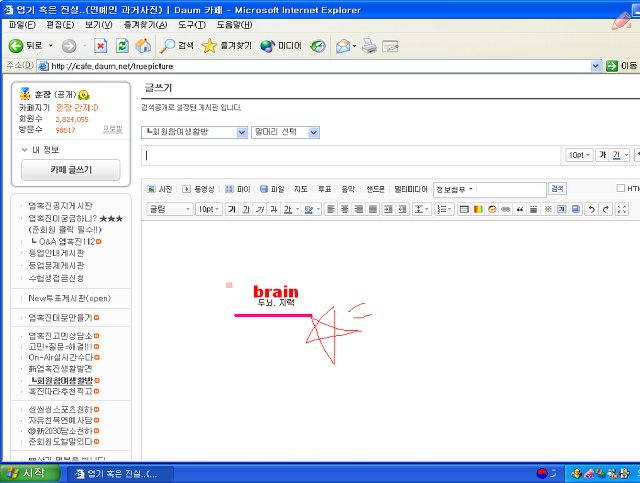Image resolution: width=640 pixels, height=483 pixels.
Task: Click the undo arrow in editor toolbar
Action: click(x=592, y=209)
